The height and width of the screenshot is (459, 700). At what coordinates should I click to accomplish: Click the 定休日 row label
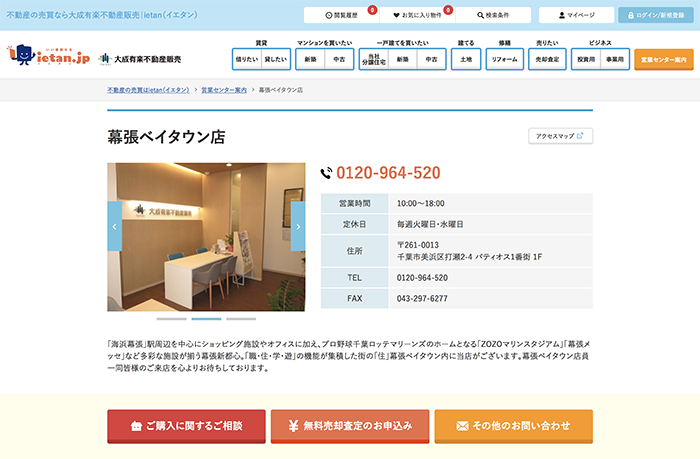click(354, 224)
